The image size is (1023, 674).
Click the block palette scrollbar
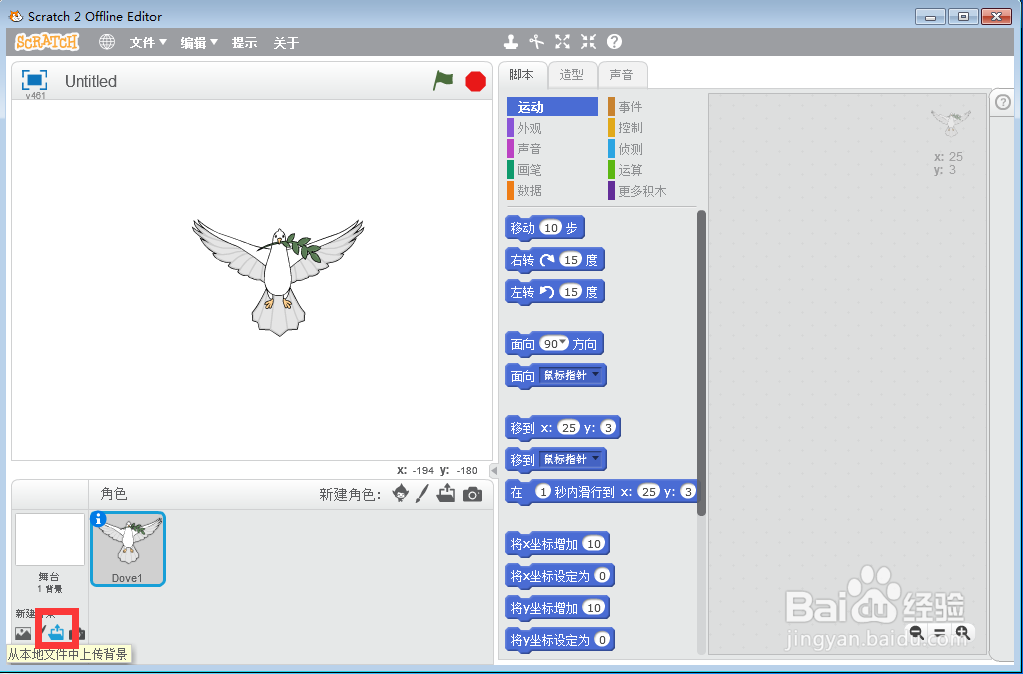coord(701,363)
